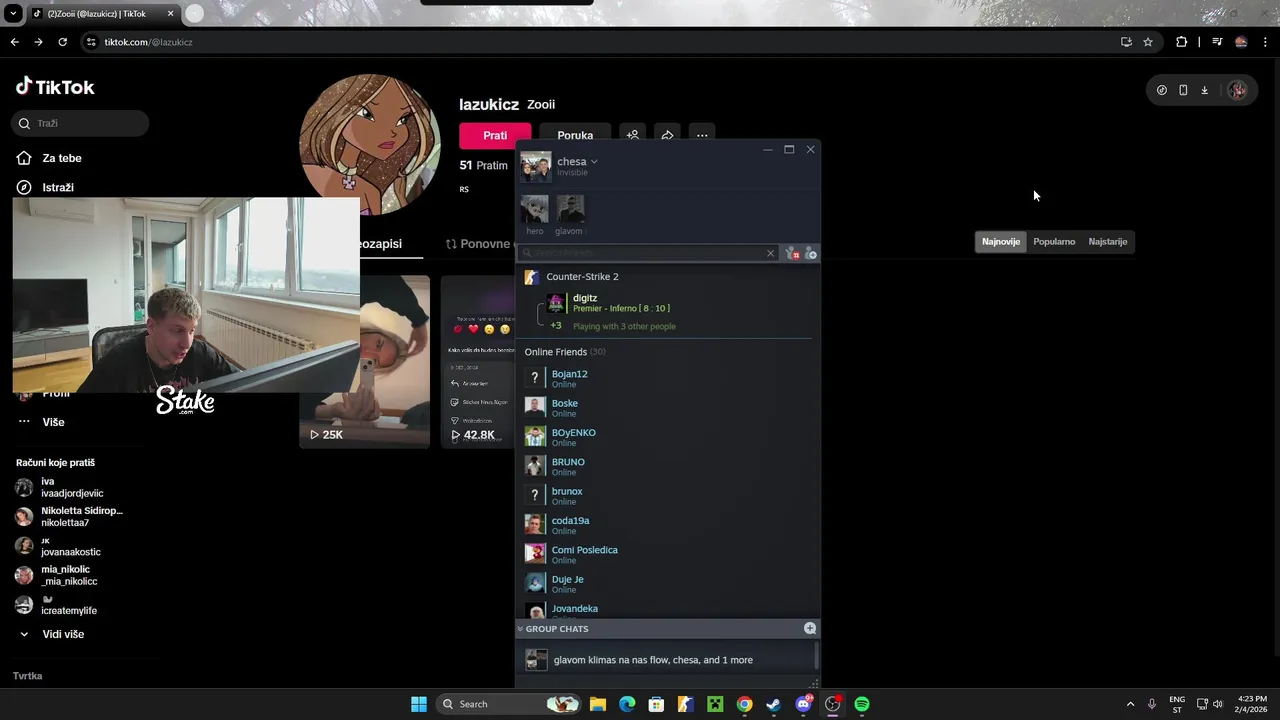Viewport: 1280px width, 720px height.
Task: Open Chrome media controls icon
Action: point(1217,42)
